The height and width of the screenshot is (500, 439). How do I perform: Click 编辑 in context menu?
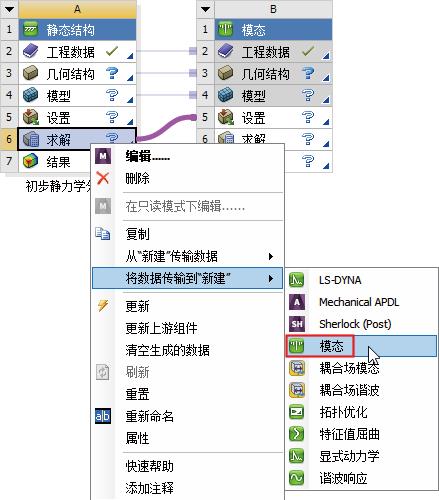point(187,156)
